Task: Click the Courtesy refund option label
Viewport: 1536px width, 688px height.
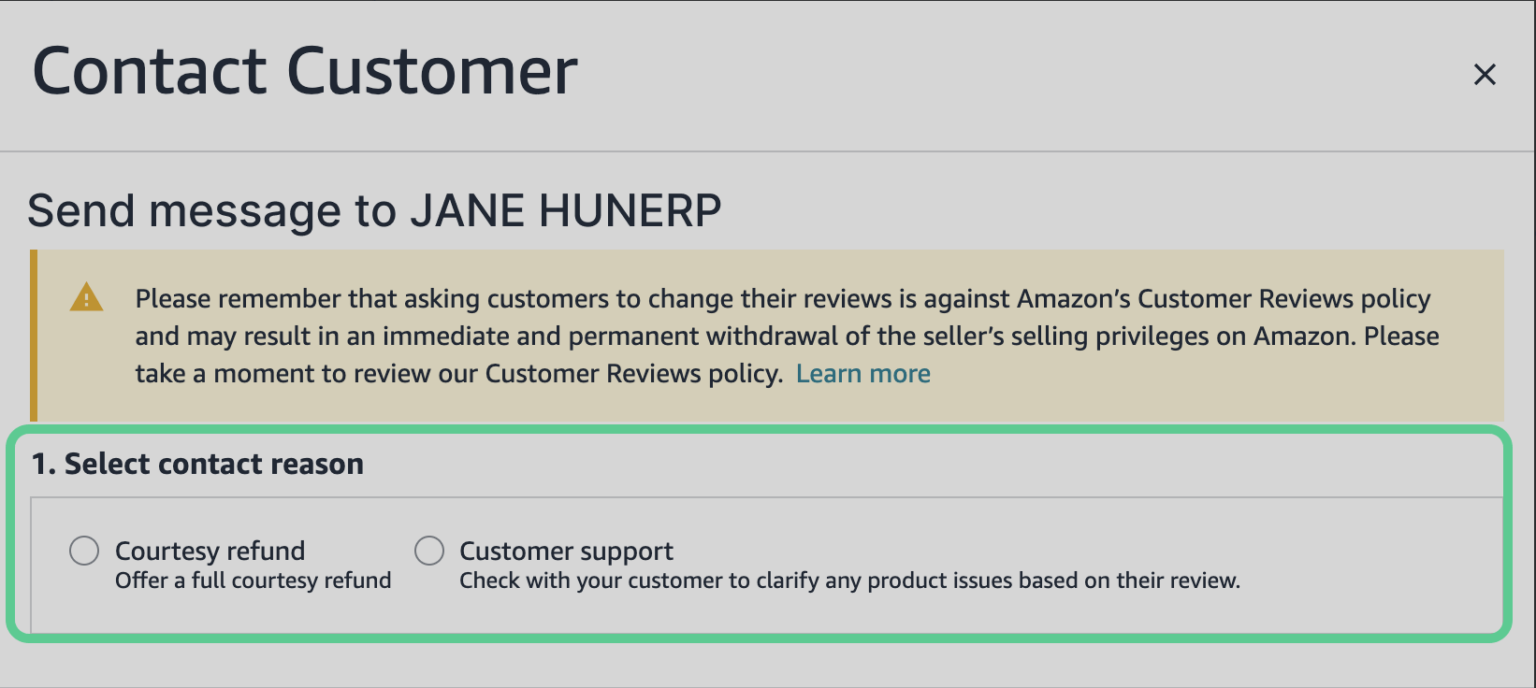Action: click(211, 550)
